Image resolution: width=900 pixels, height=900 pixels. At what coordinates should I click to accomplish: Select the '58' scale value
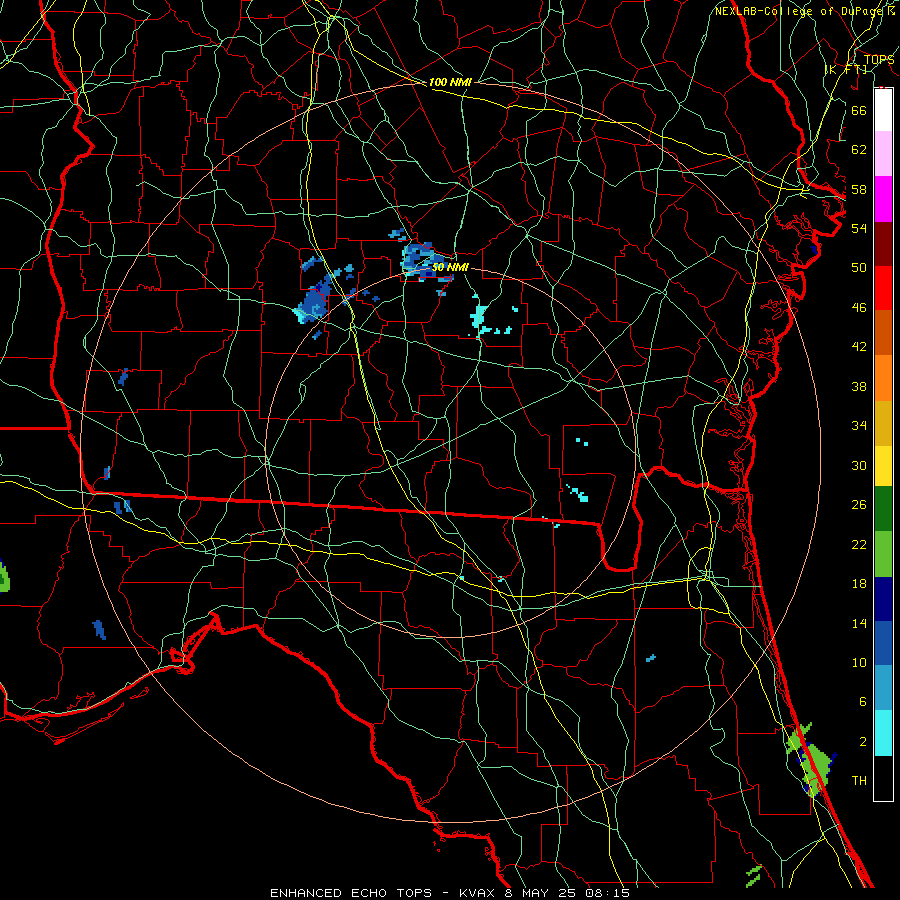[859, 189]
